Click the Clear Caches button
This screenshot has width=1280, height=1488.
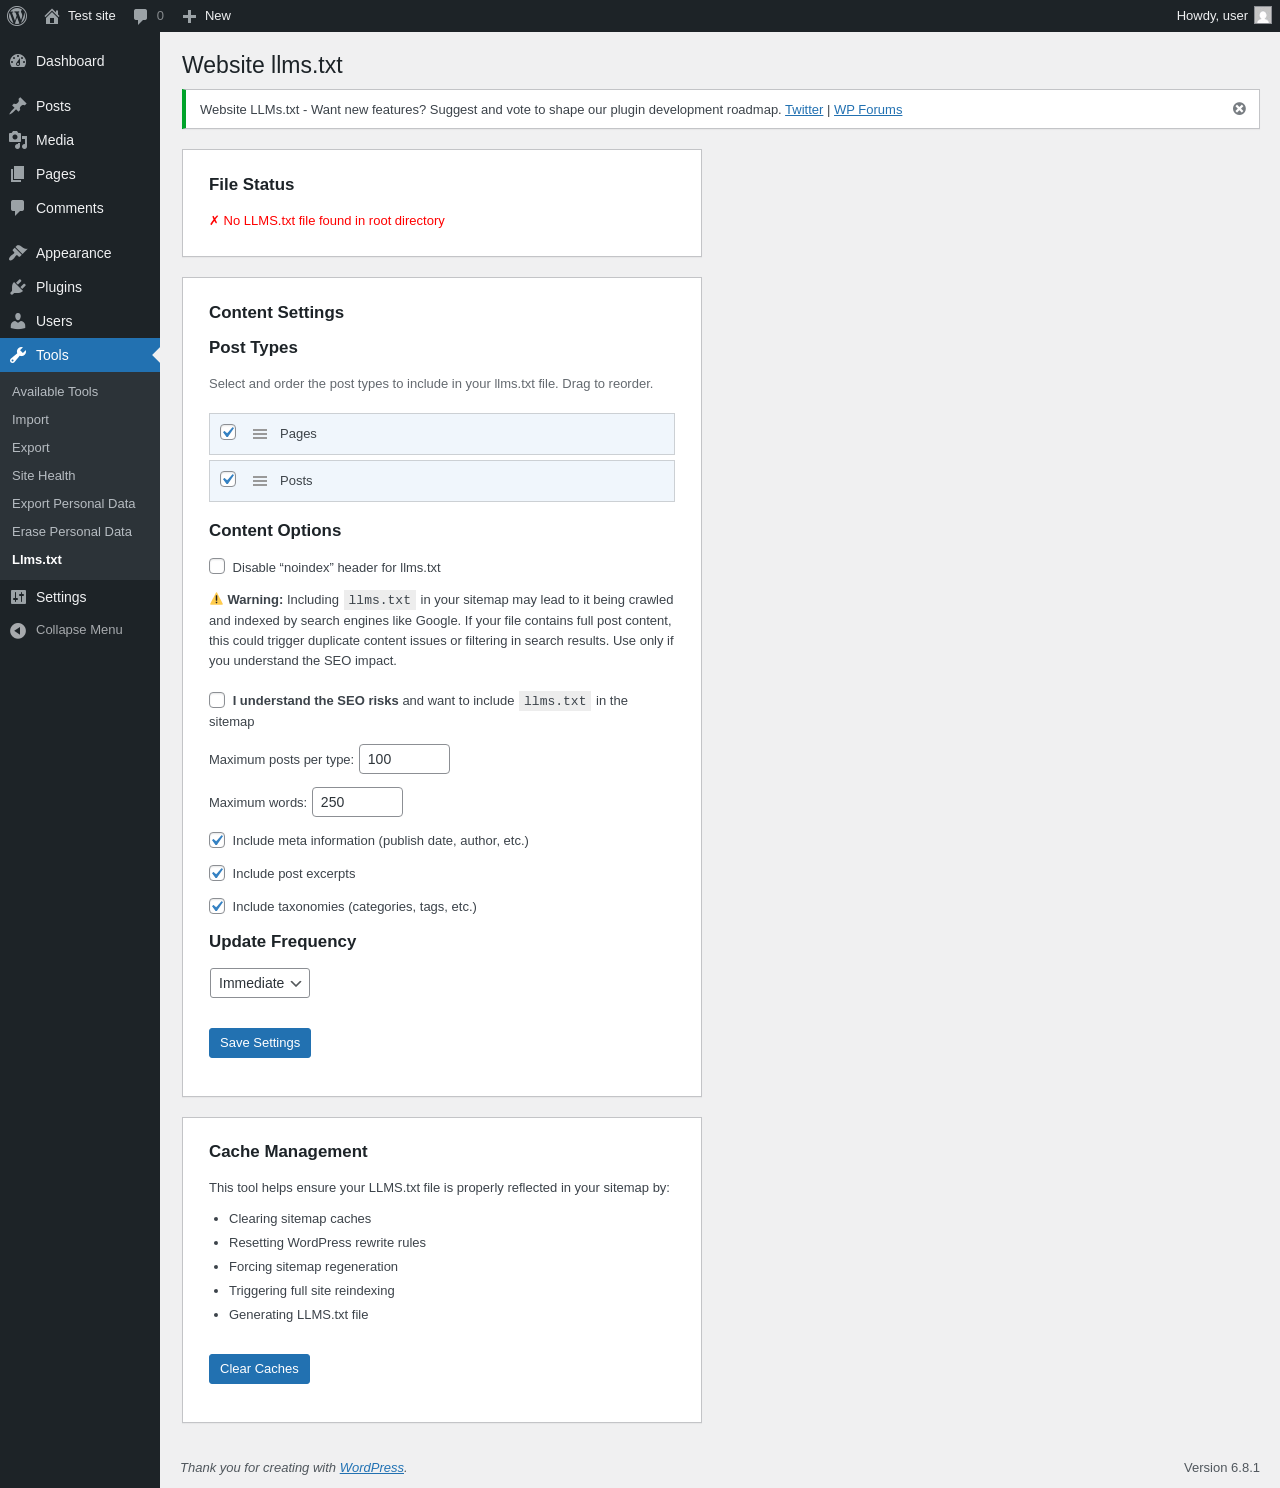click(259, 1369)
